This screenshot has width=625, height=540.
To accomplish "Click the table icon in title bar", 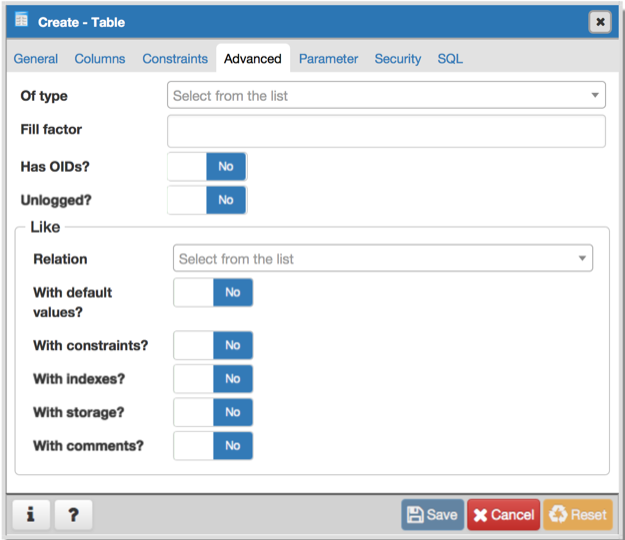I will click(22, 21).
